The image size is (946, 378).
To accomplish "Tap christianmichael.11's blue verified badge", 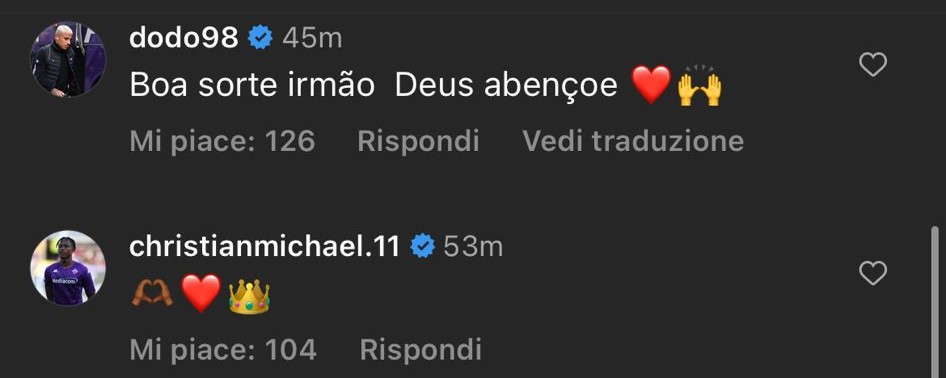I will pos(422,247).
